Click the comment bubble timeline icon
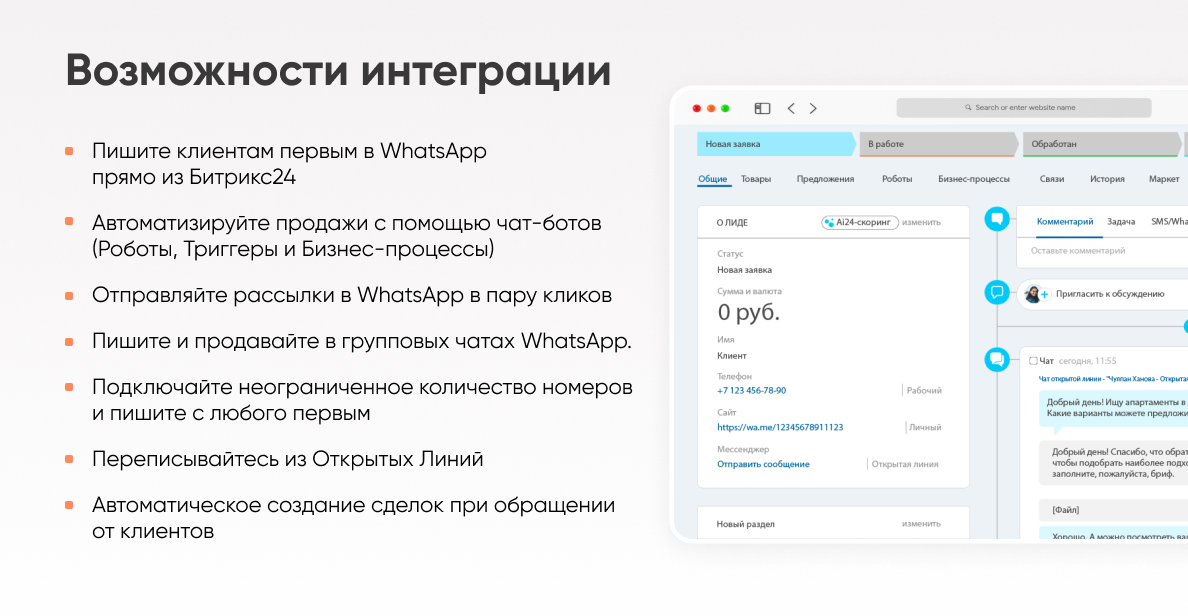The width and height of the screenshot is (1188, 616). 997,220
